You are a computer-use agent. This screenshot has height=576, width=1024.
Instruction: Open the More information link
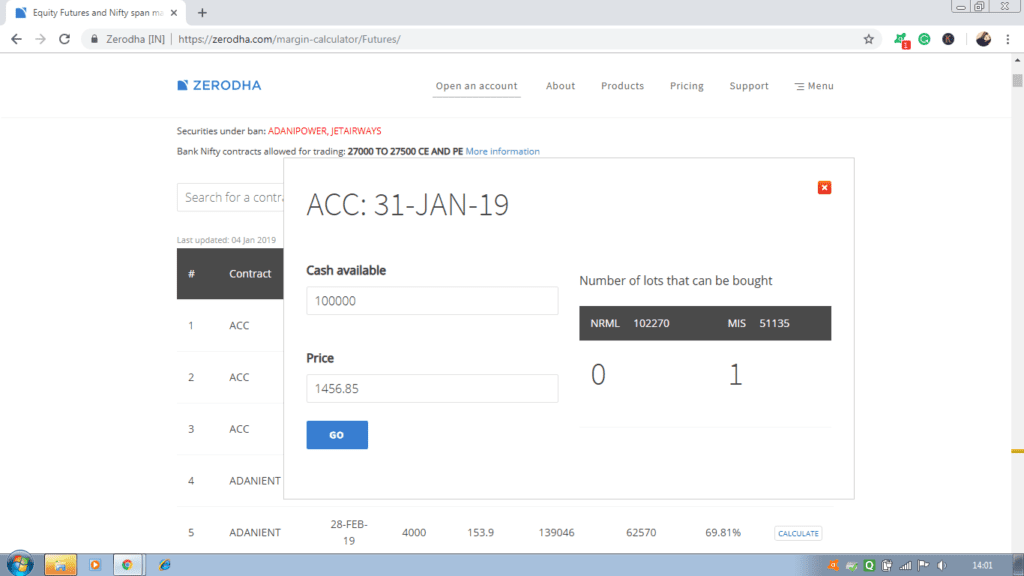point(502,151)
